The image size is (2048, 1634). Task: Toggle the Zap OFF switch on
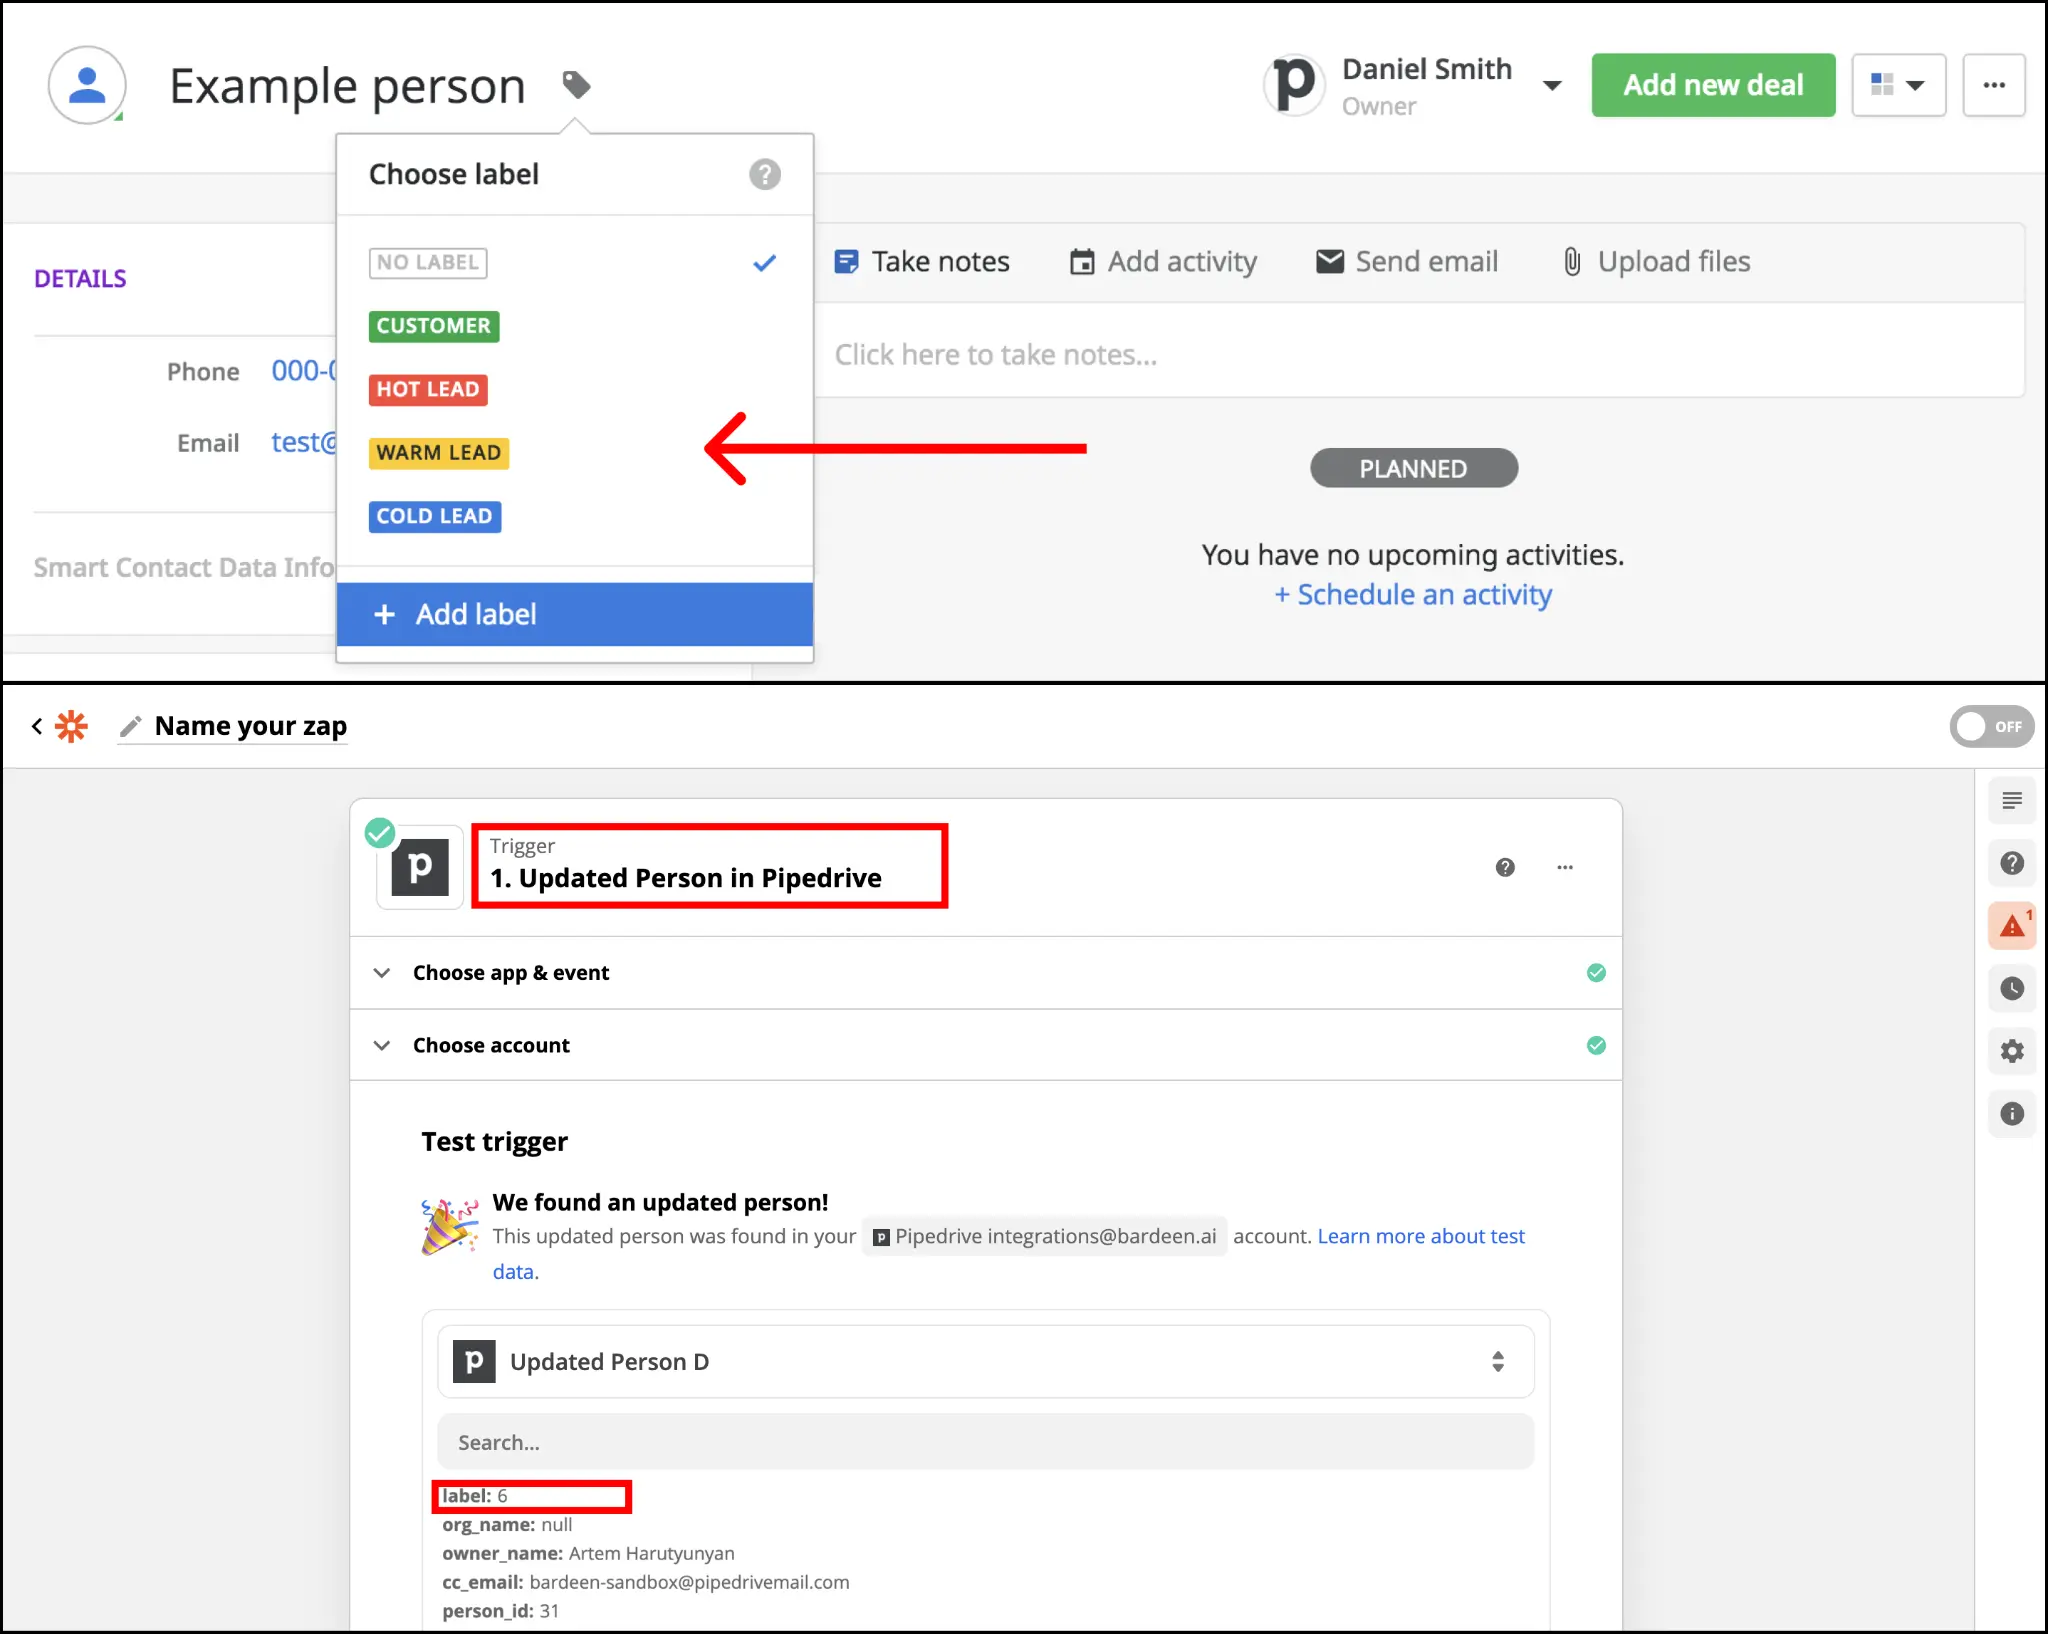click(1991, 727)
